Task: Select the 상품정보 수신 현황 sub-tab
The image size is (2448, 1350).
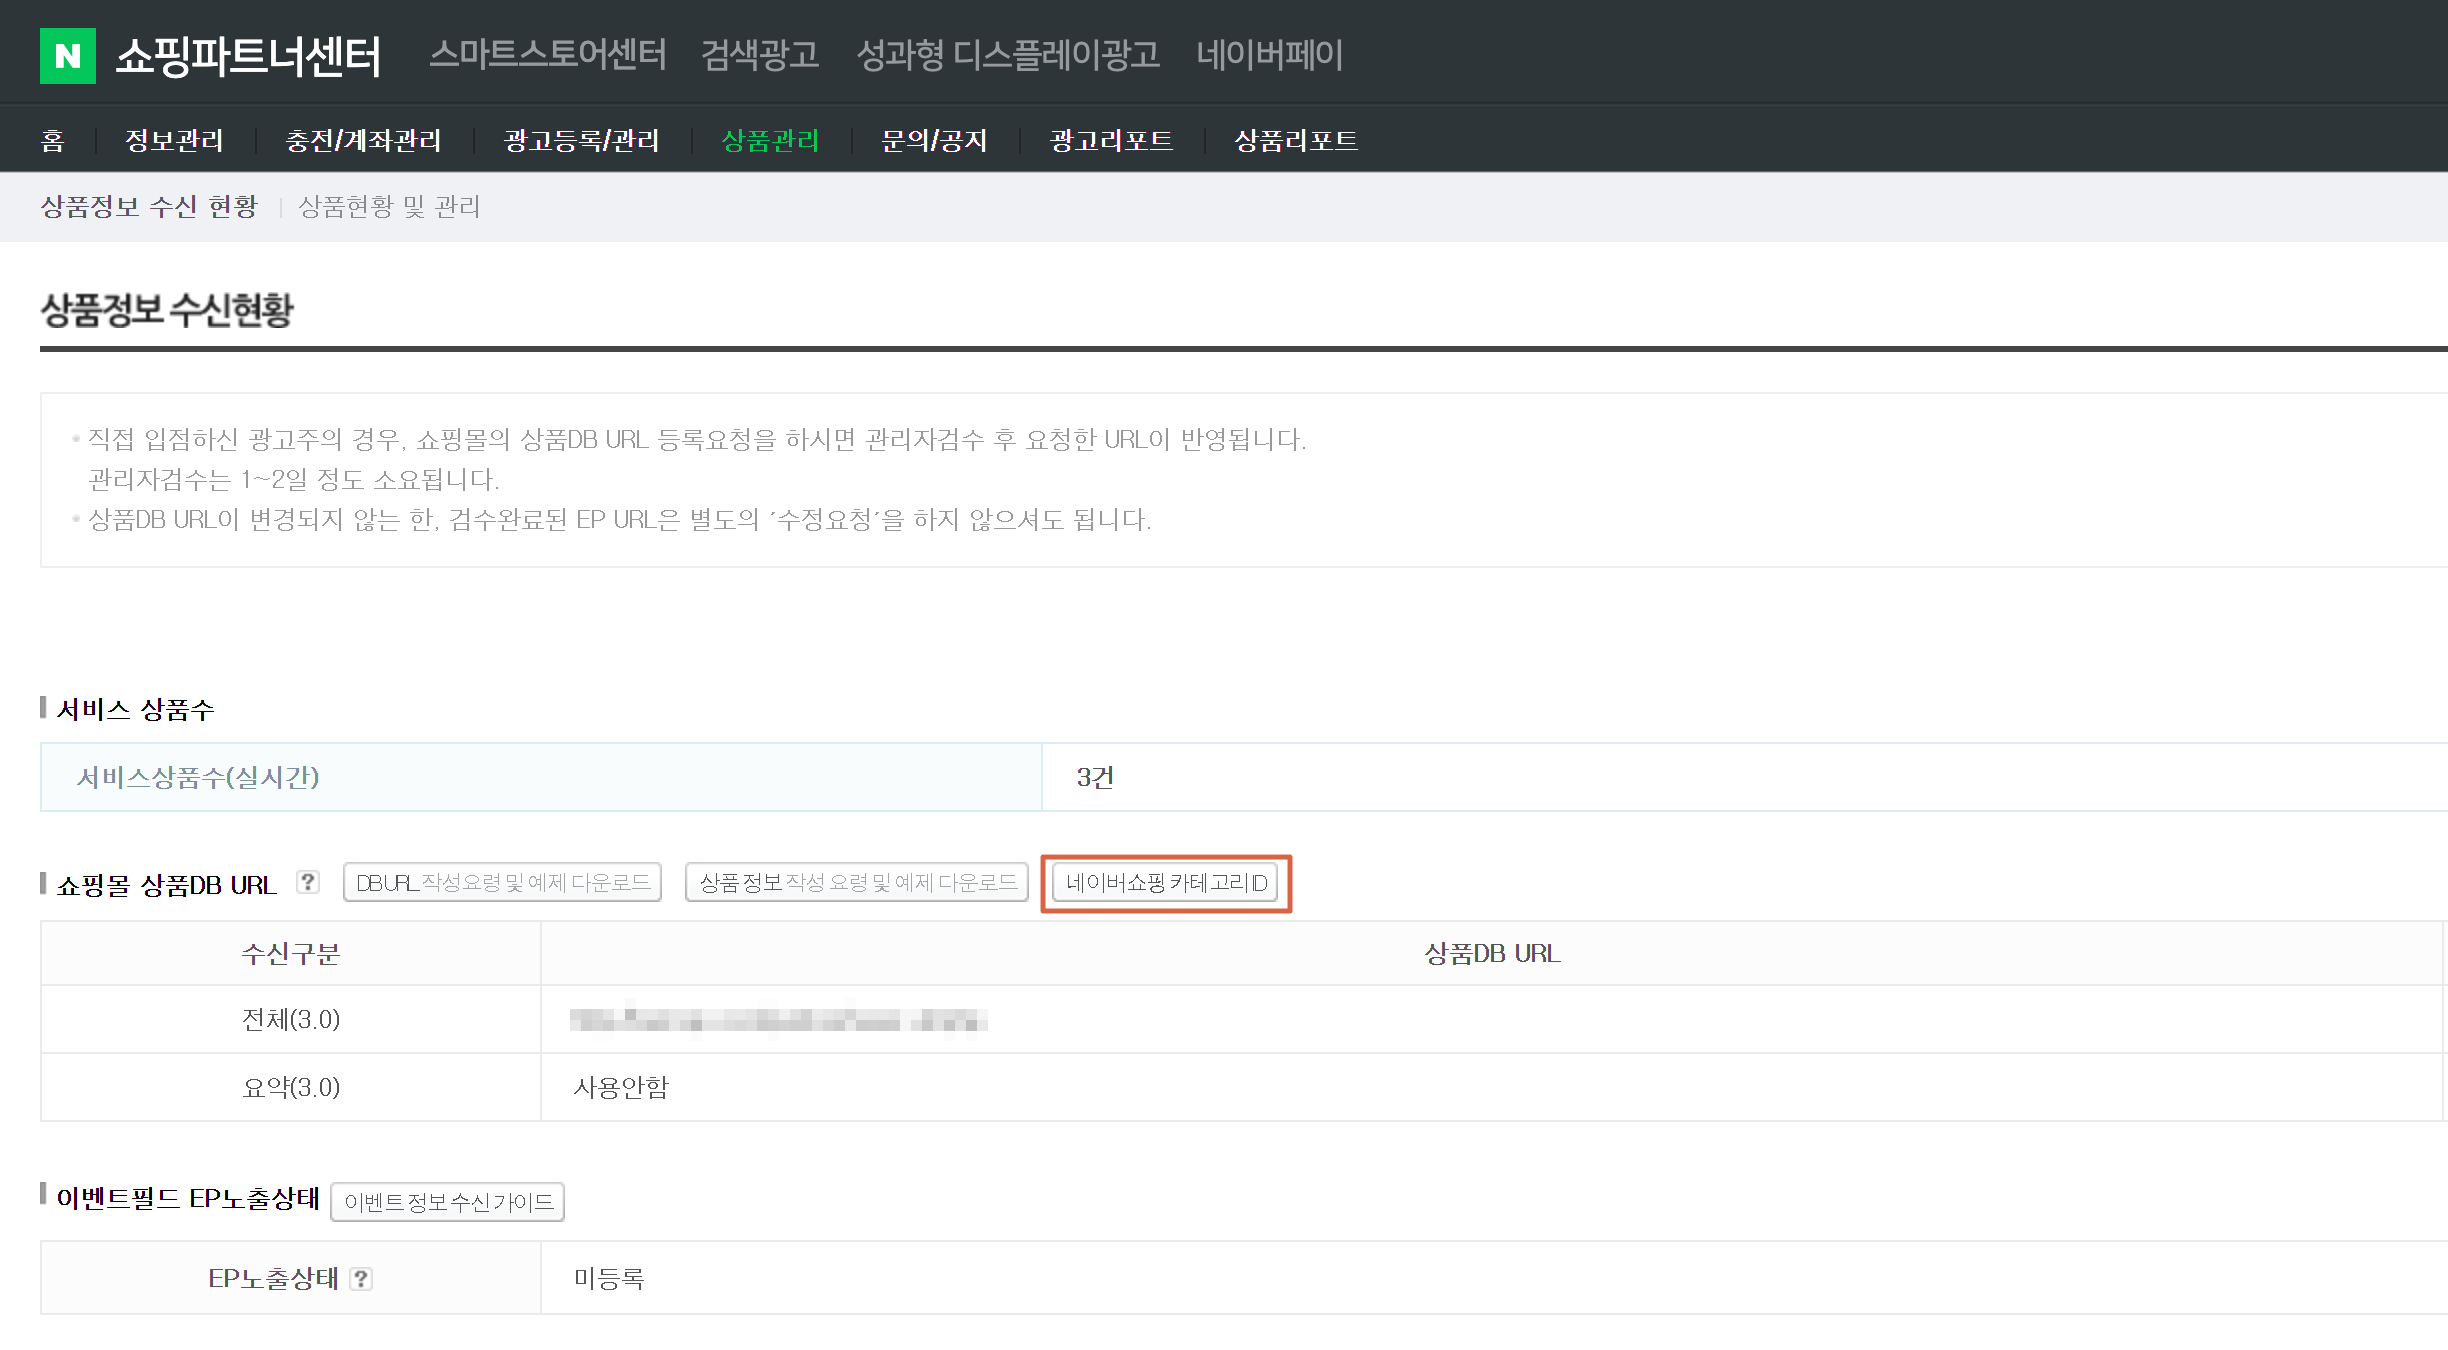Action: pos(149,206)
